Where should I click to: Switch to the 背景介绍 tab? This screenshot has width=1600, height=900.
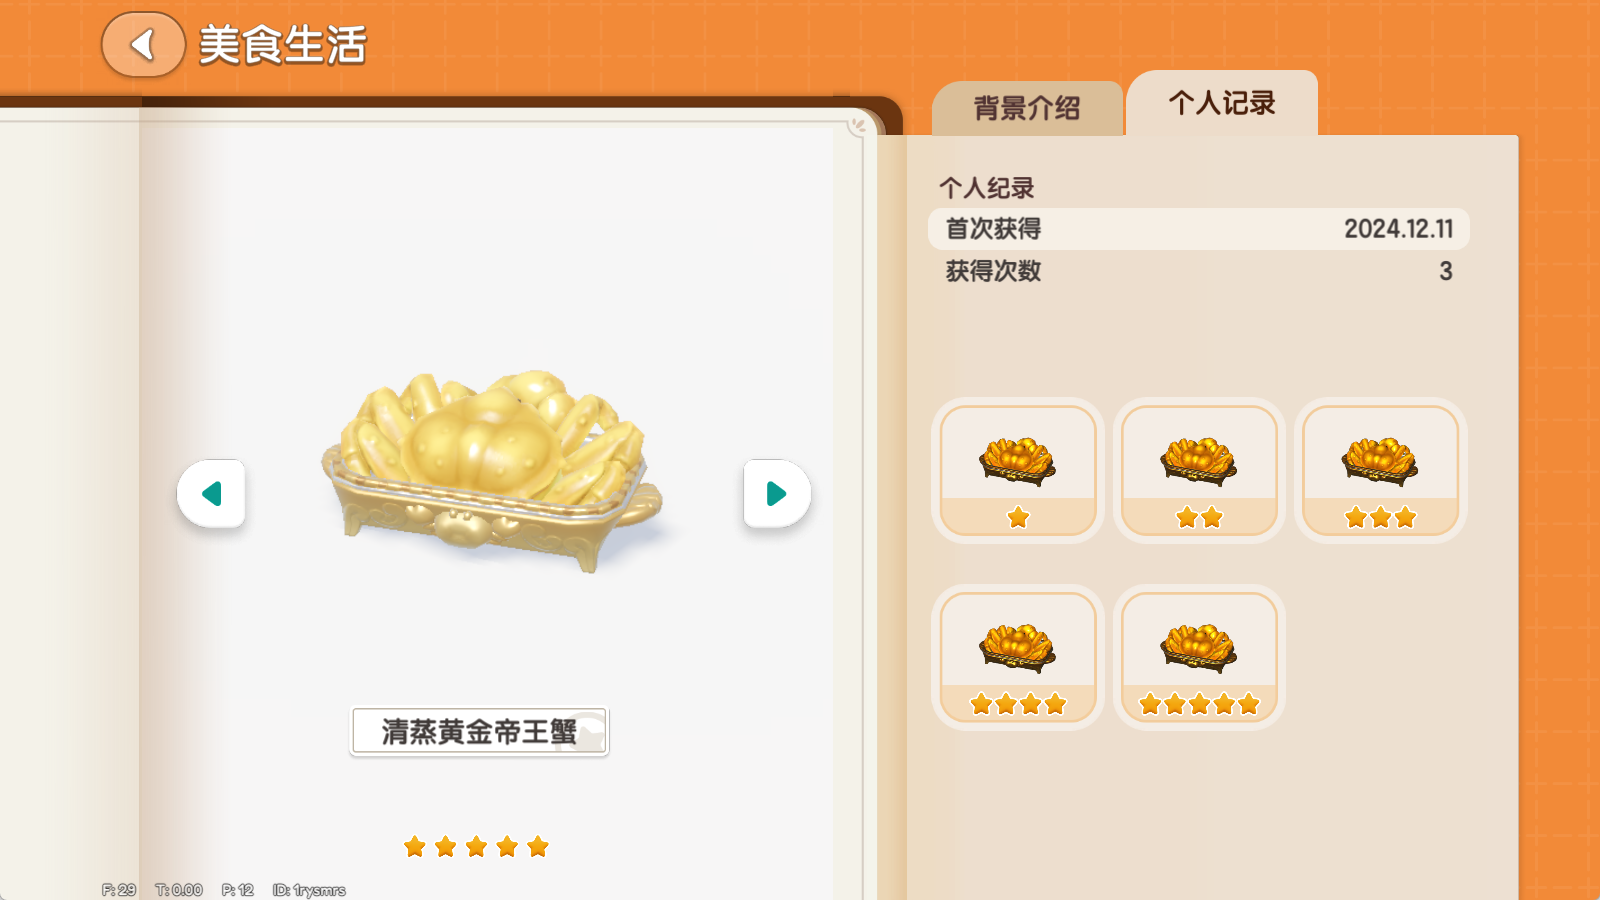1027,108
